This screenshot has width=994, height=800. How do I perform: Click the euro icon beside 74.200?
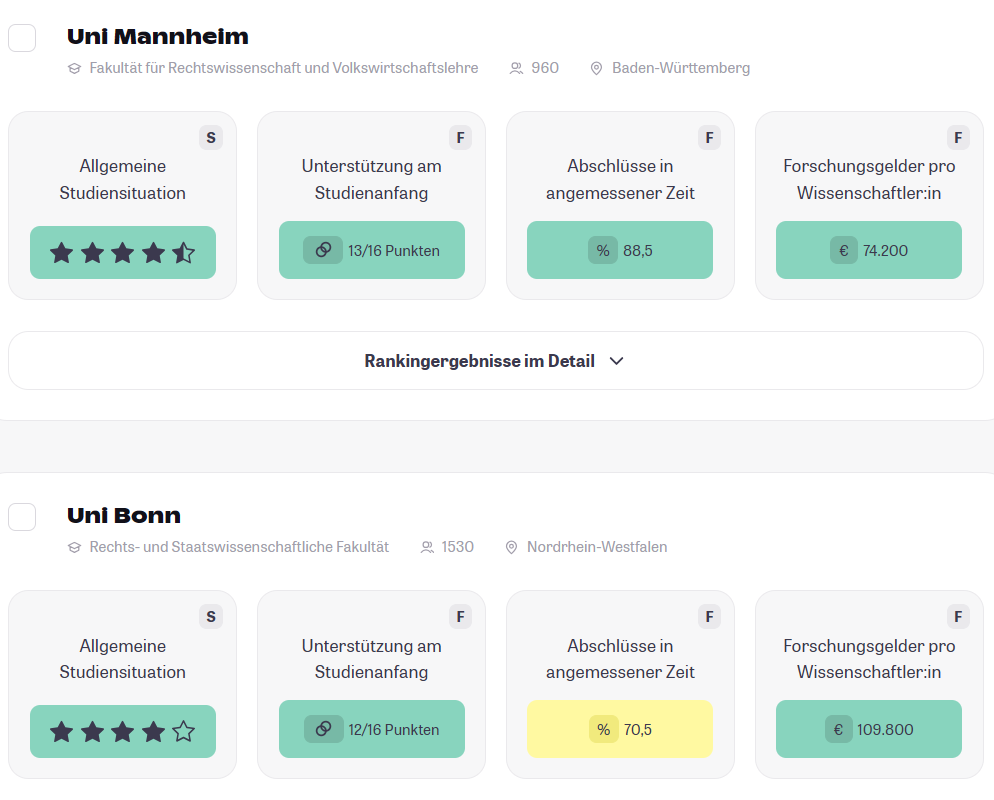[x=843, y=250]
